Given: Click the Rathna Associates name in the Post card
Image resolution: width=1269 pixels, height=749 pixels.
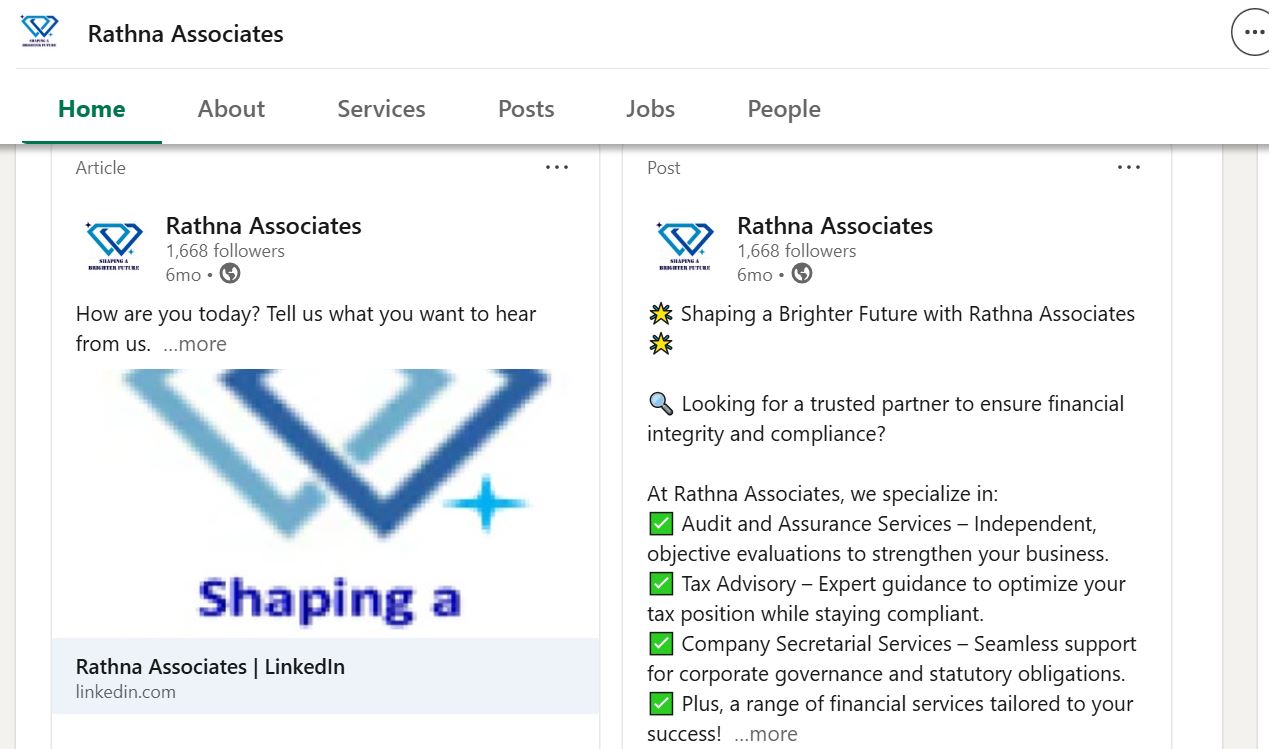Looking at the screenshot, I should [835, 226].
